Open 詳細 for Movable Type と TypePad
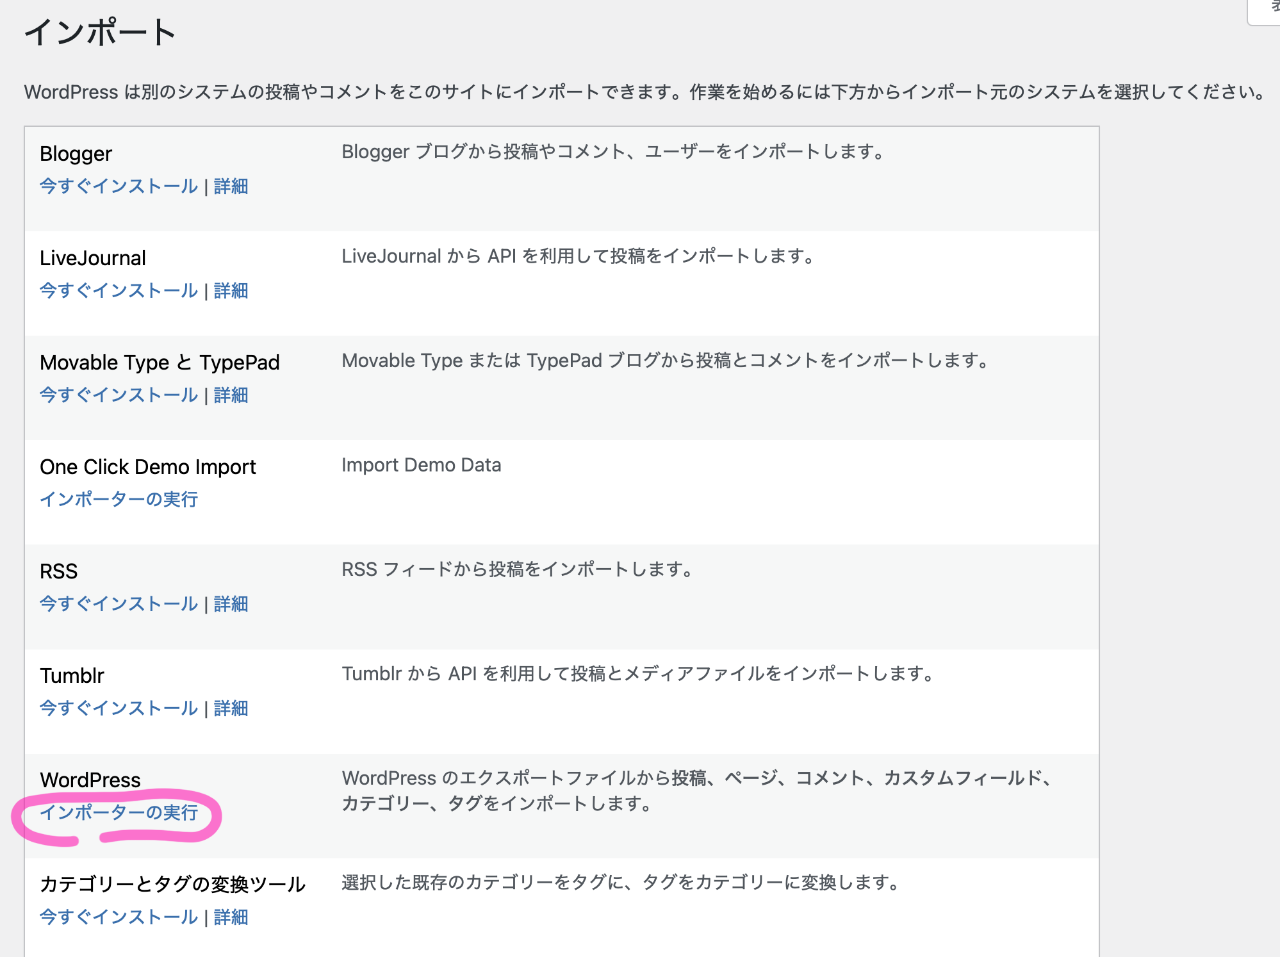This screenshot has height=957, width=1280. (231, 396)
